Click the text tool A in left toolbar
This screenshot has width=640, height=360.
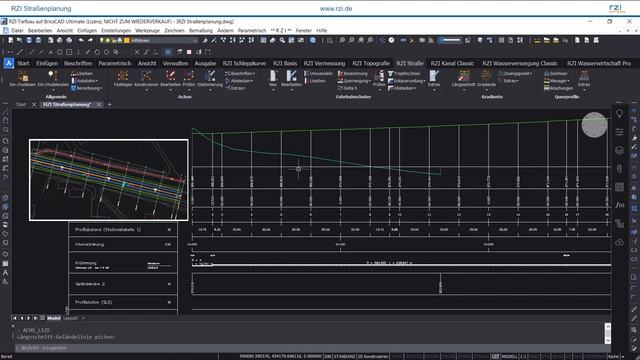[5, 273]
